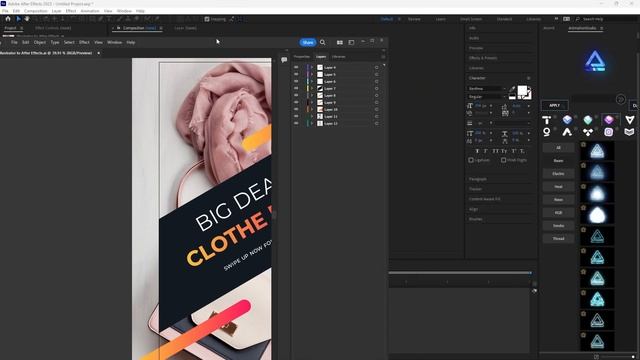This screenshot has width=640, height=360.
Task: Favorite the first triangle preset star
Action: coord(583,144)
